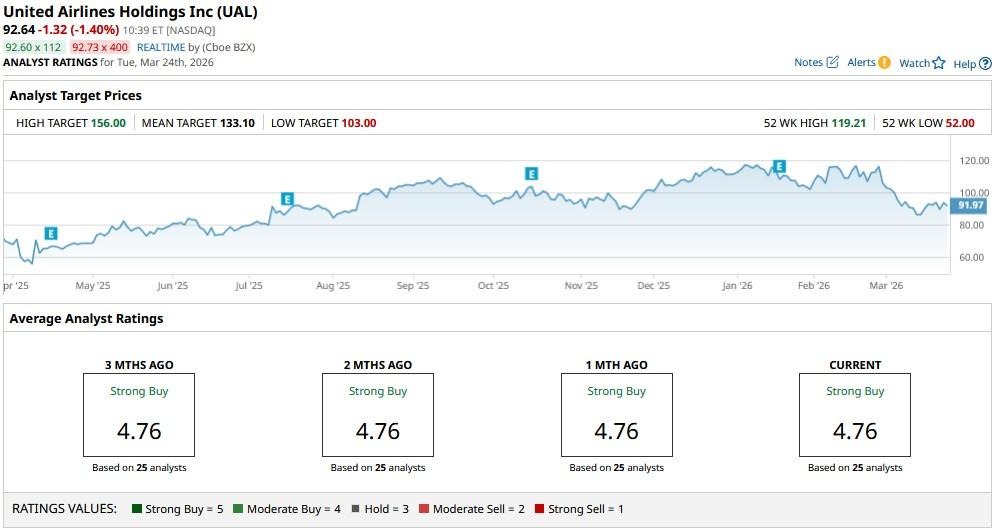Click Based on 25 analysts under CURRENT
995x528 pixels.
tap(855, 468)
